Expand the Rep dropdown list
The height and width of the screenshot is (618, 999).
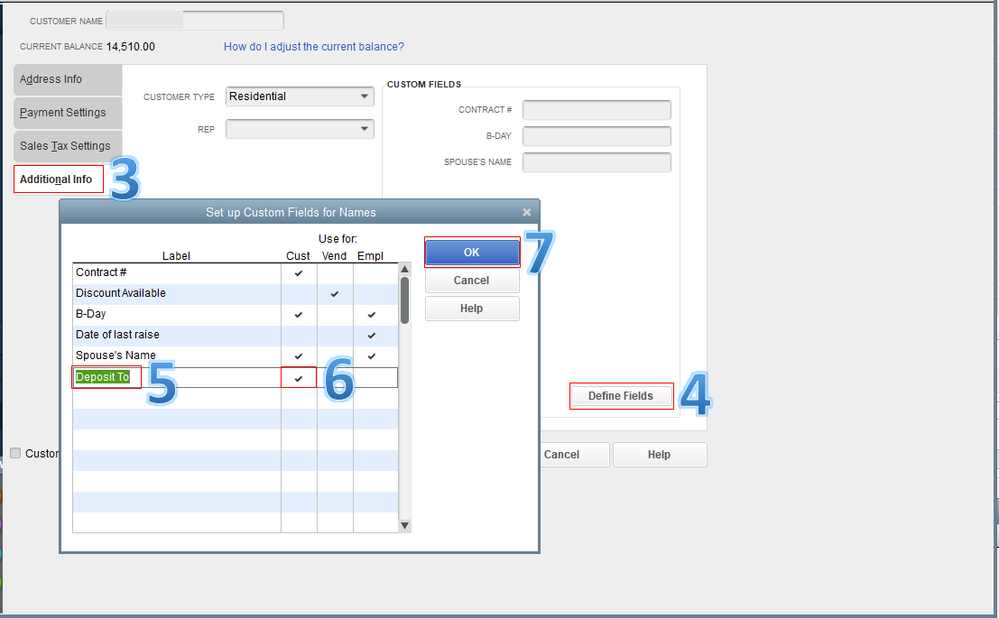tap(300, 129)
